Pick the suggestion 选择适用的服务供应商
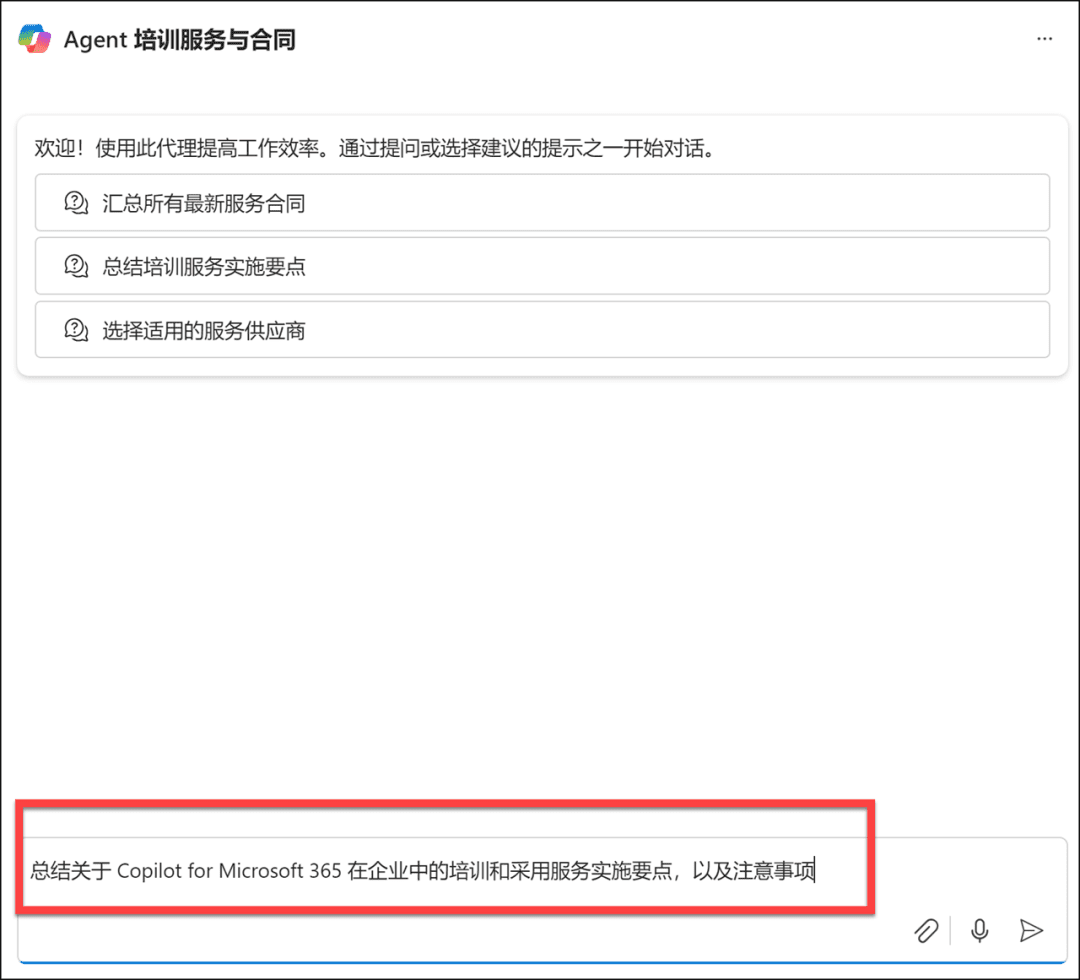This screenshot has height=980, width=1080. pos(542,330)
